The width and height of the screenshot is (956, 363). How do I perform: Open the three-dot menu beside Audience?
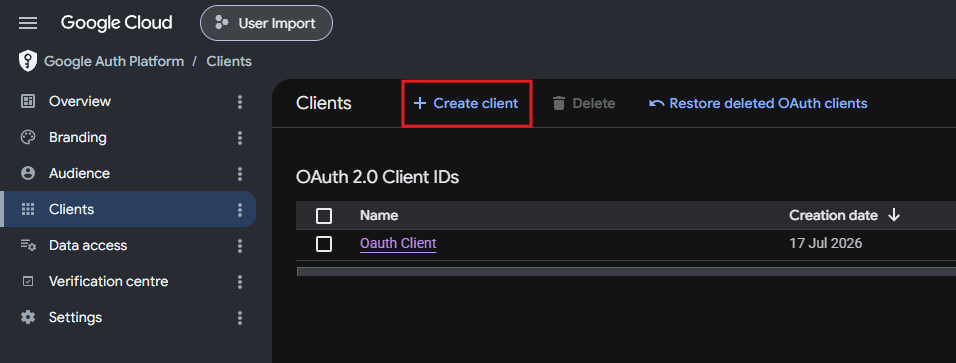coord(240,173)
